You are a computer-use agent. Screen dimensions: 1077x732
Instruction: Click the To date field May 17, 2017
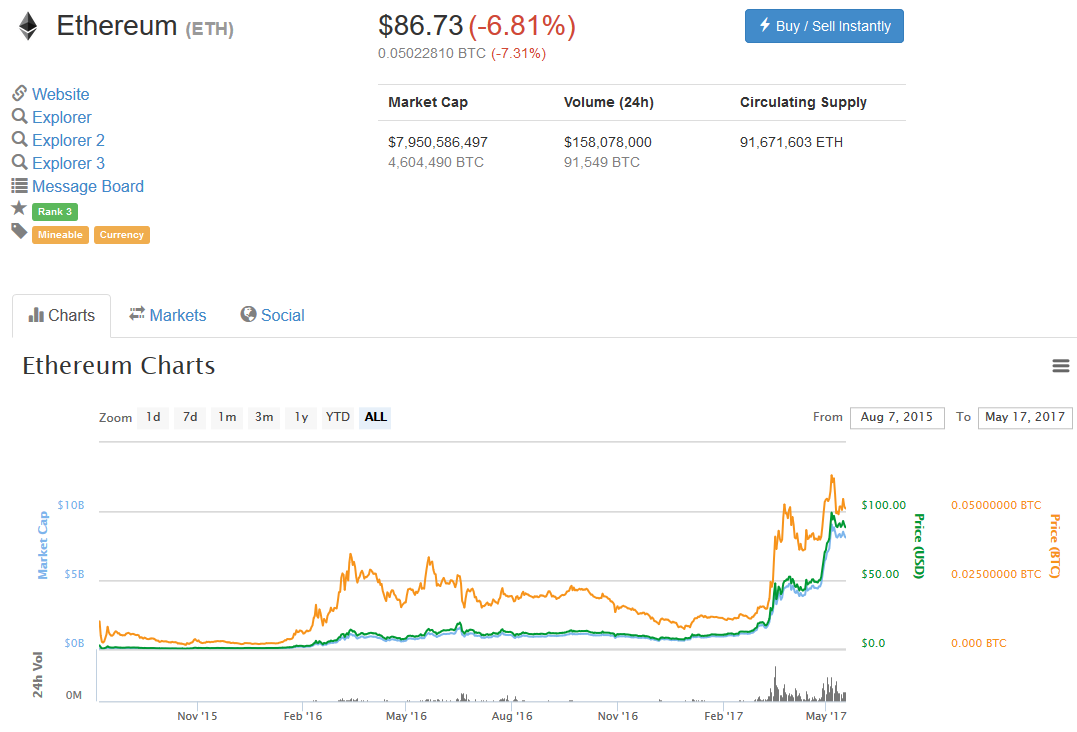[1025, 418]
